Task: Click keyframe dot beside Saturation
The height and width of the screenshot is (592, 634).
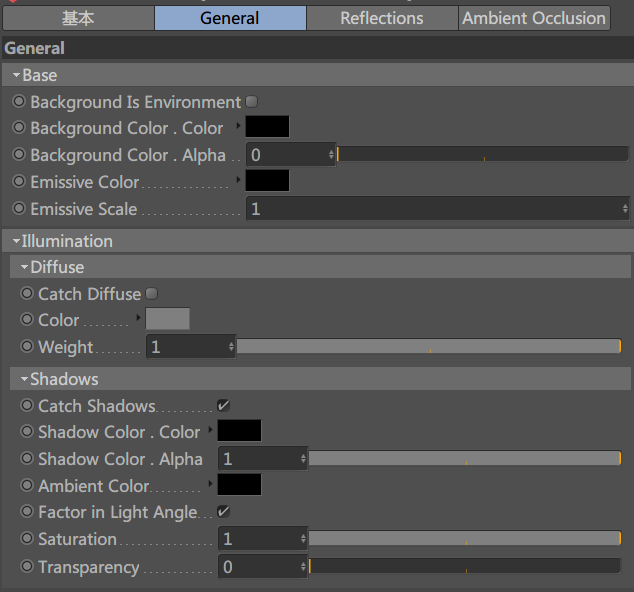Action: point(27,539)
